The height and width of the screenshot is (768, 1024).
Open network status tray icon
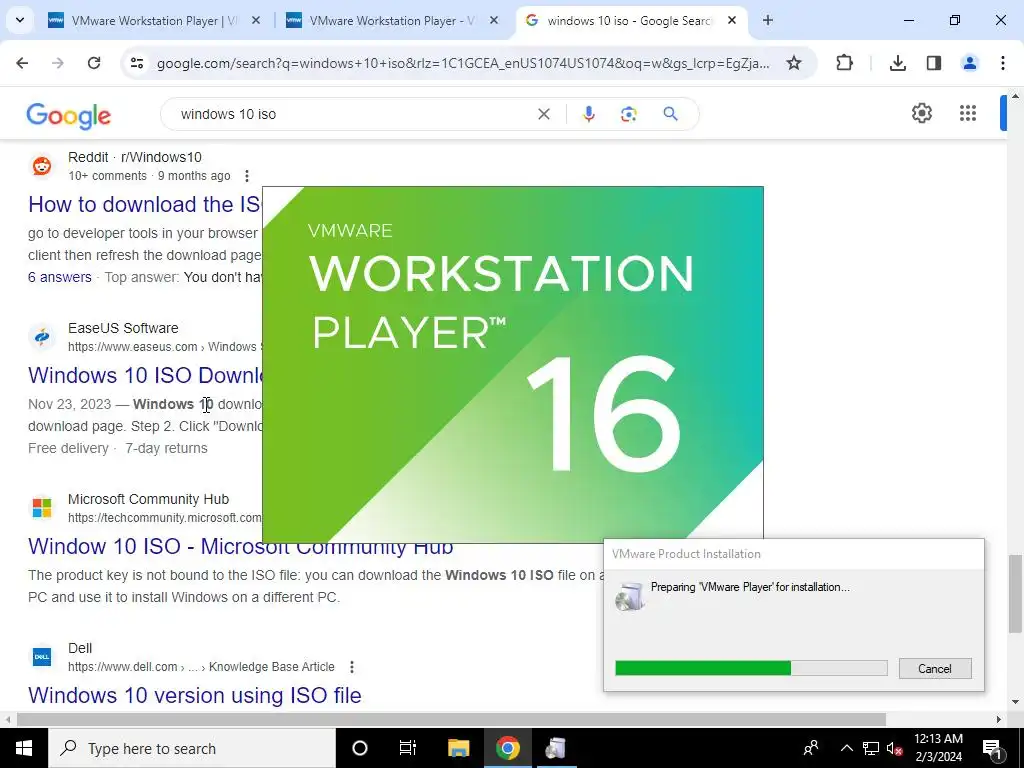[871, 748]
